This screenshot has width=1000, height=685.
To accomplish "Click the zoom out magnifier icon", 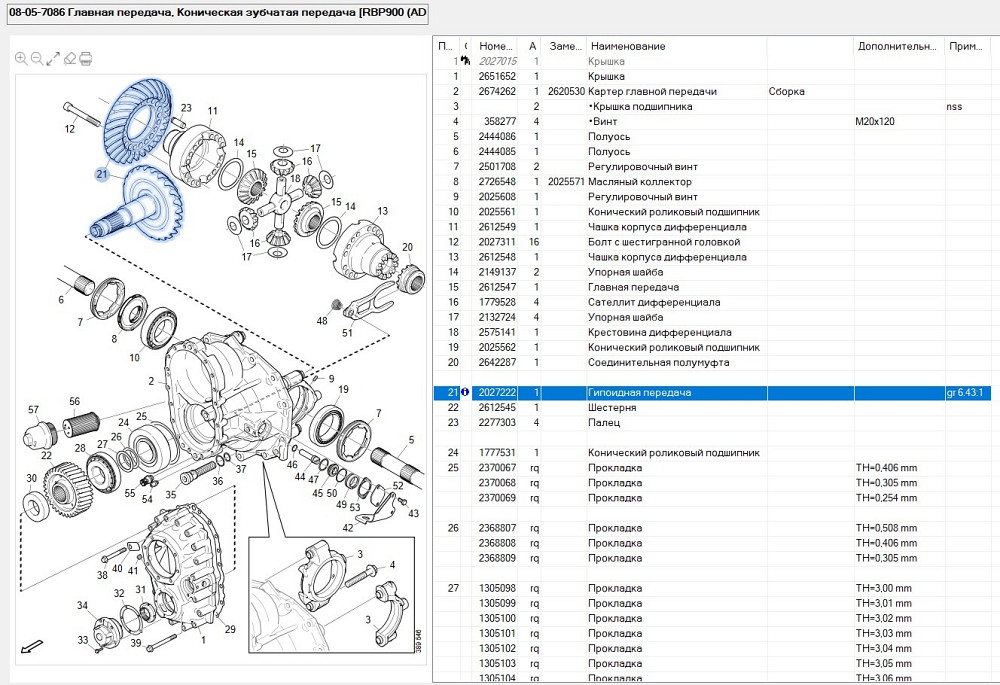I will point(37,59).
